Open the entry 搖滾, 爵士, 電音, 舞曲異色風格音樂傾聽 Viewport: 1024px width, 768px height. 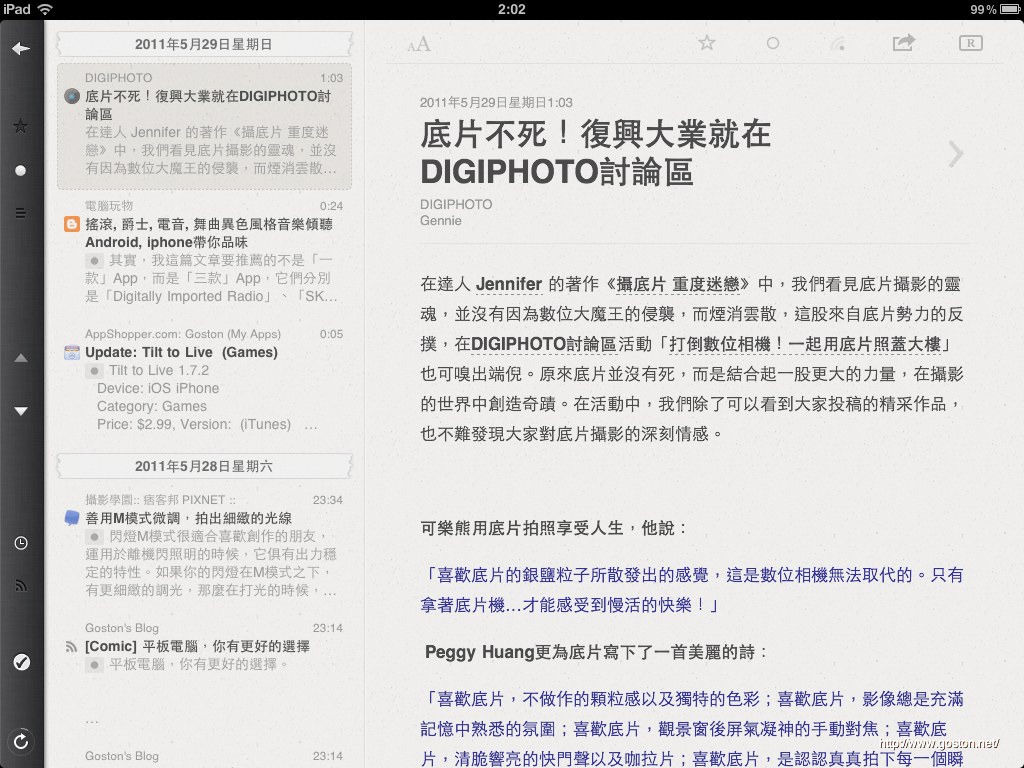tap(204, 251)
